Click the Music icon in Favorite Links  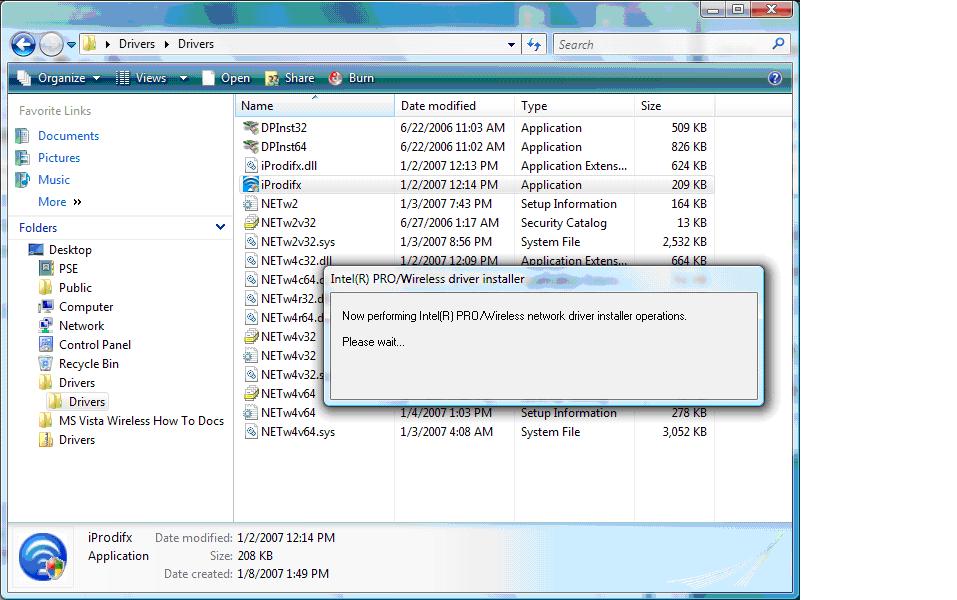point(23,179)
